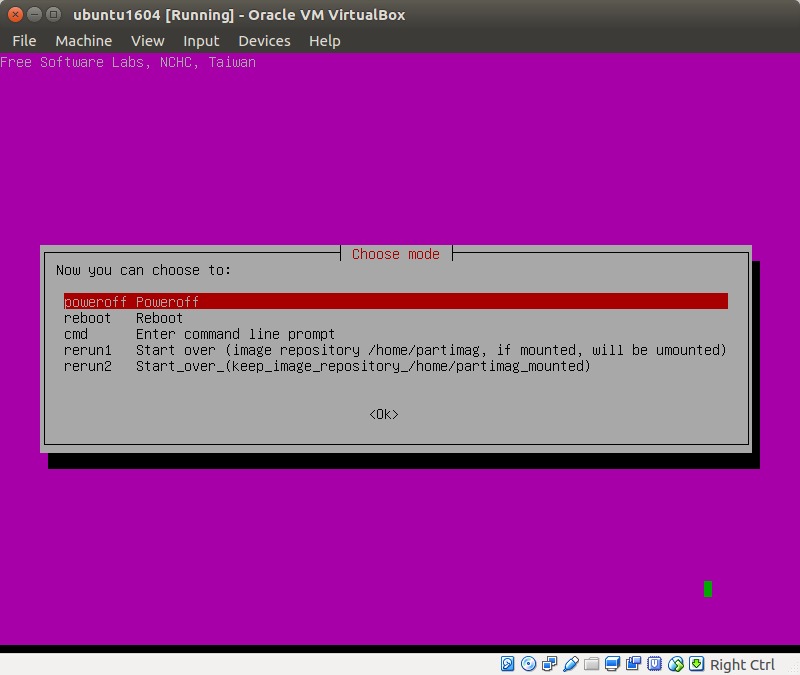Image resolution: width=800 pixels, height=675 pixels.
Task: Click the network adapters status icon
Action: 549,664
